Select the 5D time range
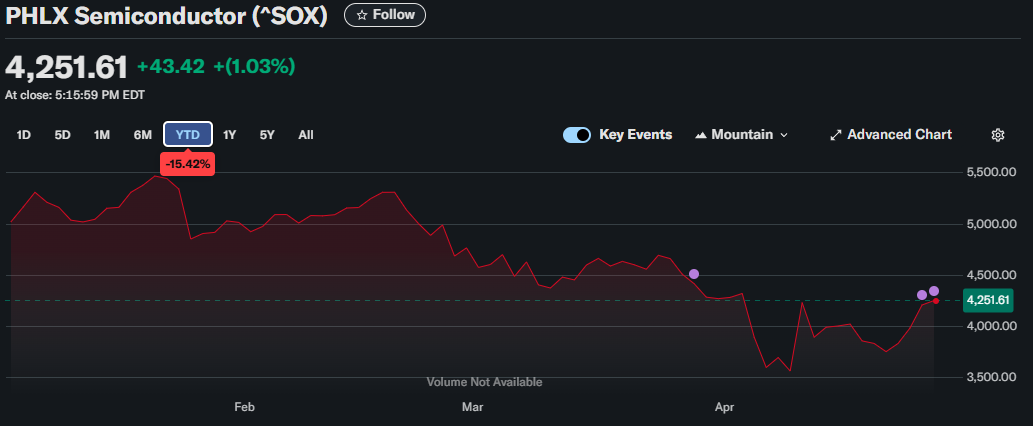Screen dimensions: 1033x426 point(63,135)
